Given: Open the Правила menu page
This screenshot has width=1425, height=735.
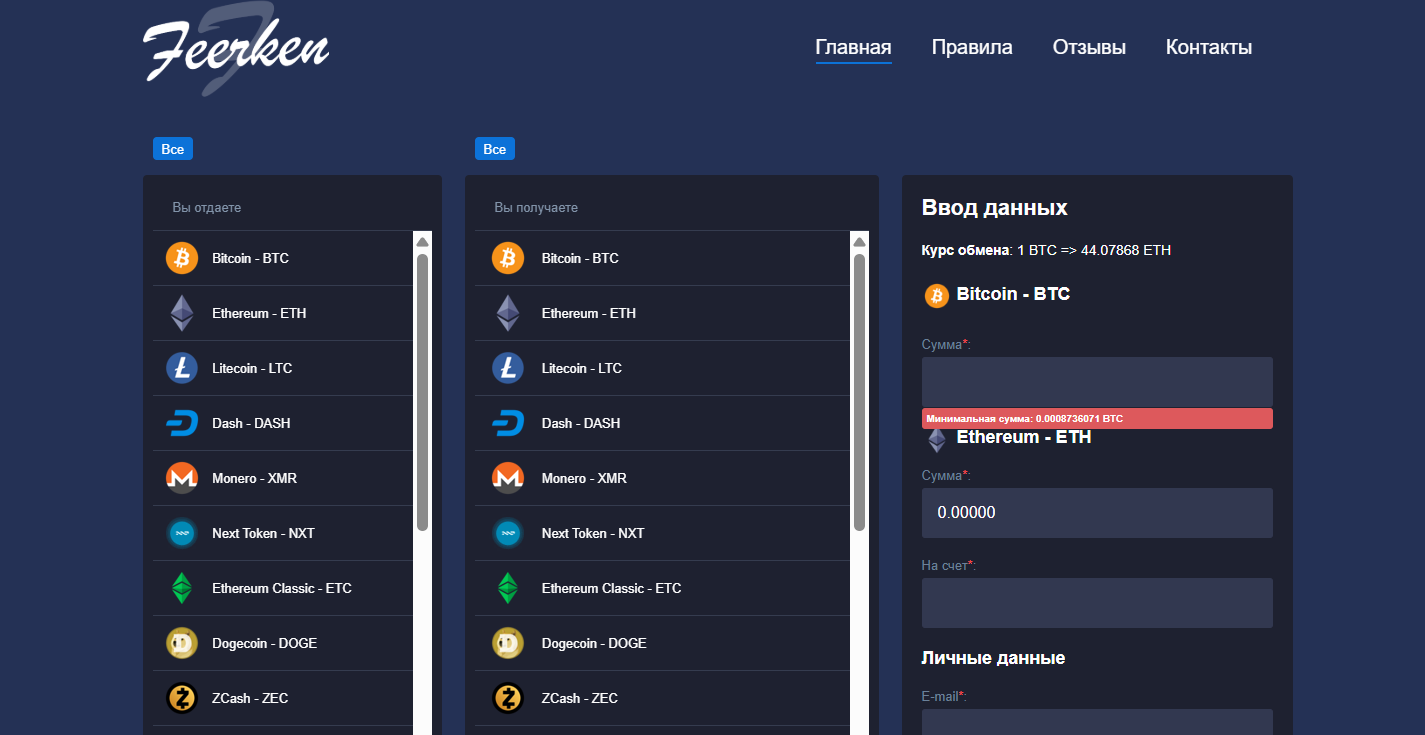Looking at the screenshot, I should [x=971, y=47].
